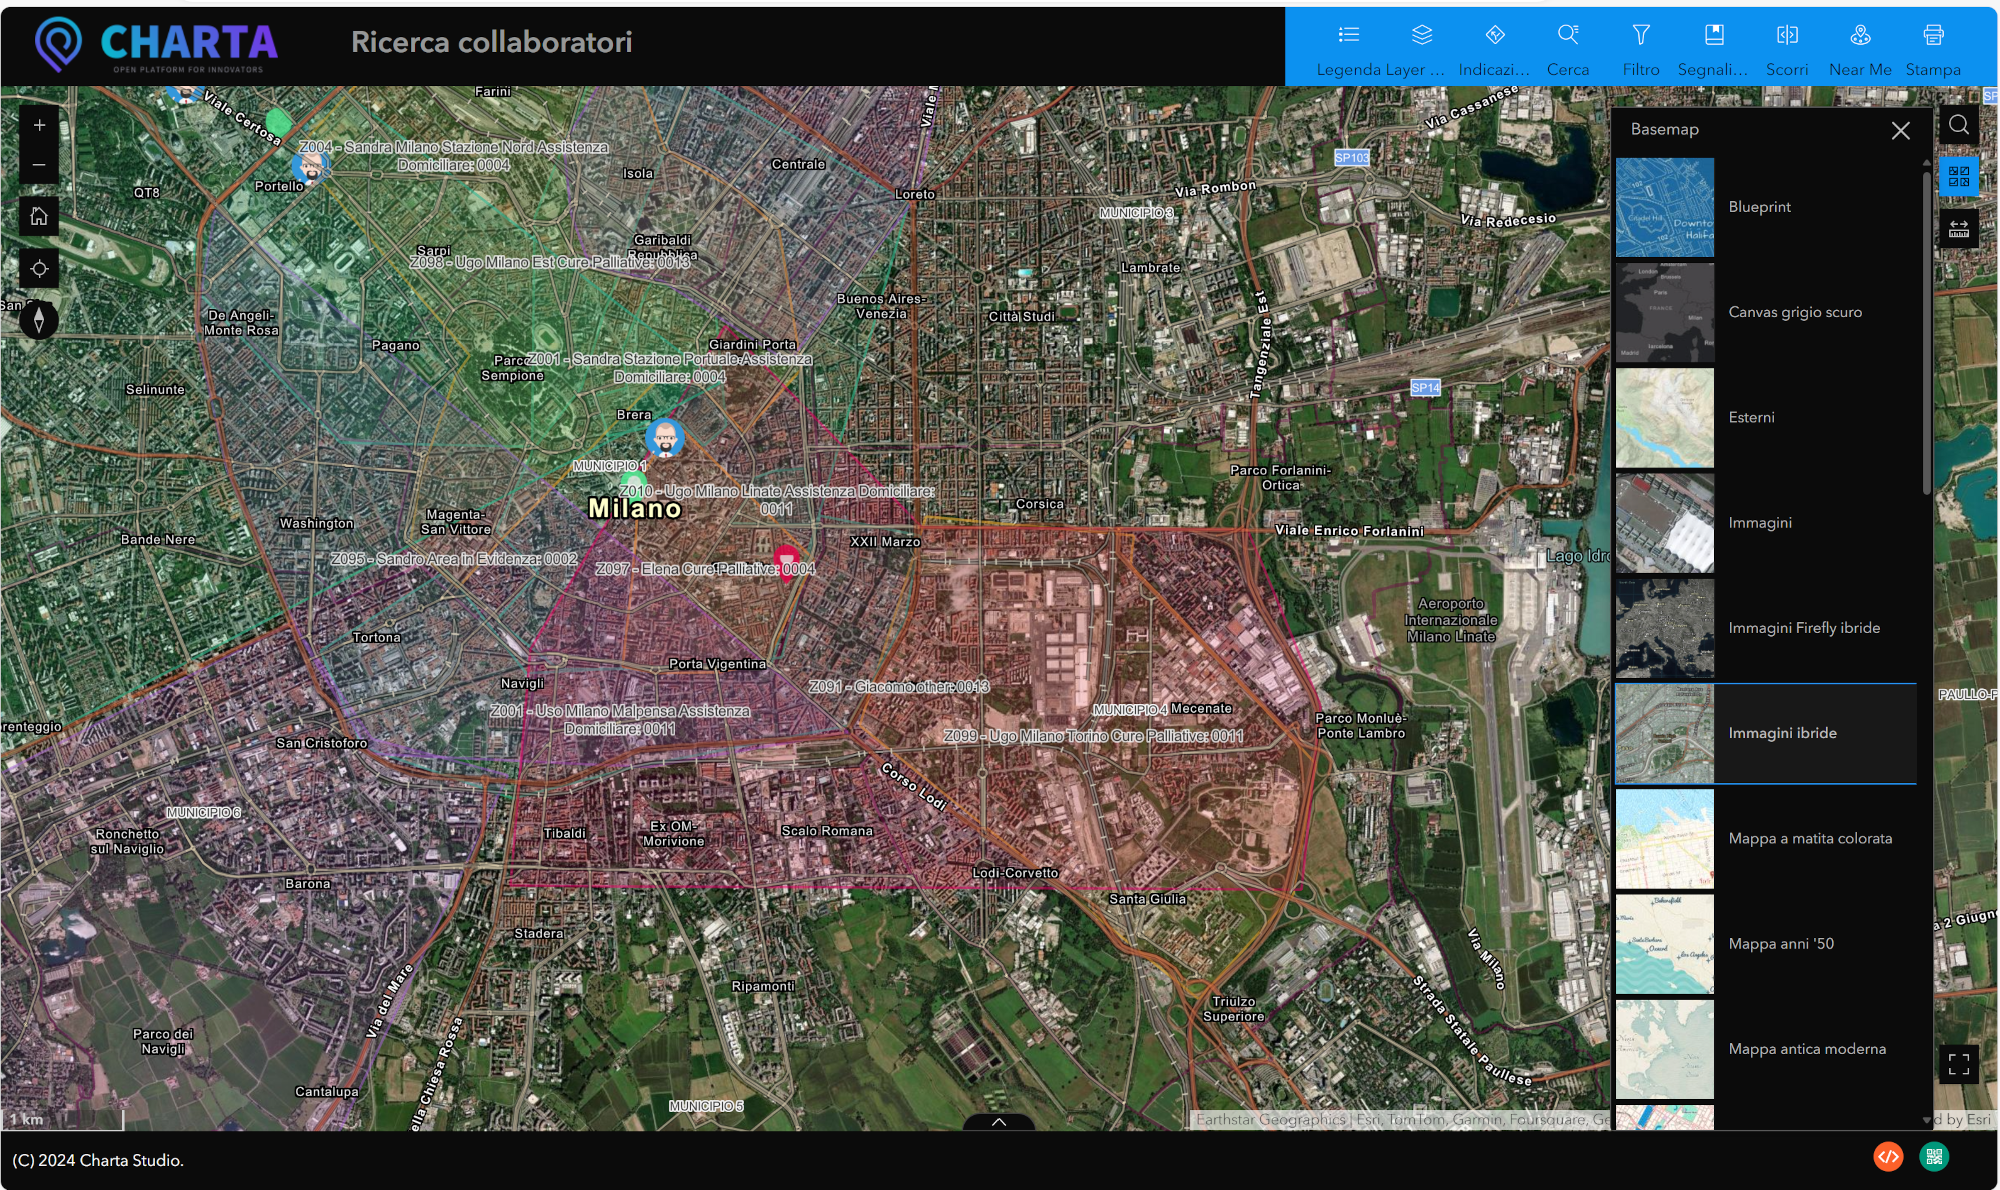The height and width of the screenshot is (1190, 2000).
Task: Select the Blueprint basemap thumbnail
Action: click(1665, 207)
